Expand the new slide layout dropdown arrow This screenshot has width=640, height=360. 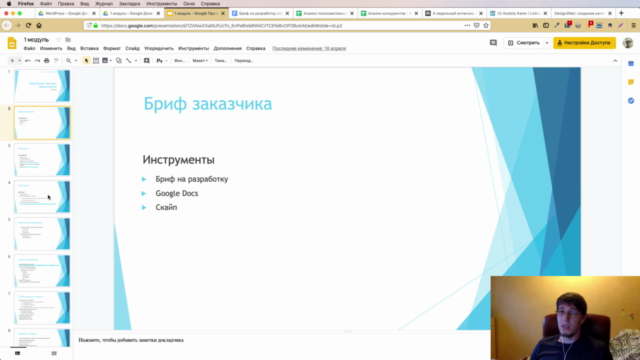pos(19,60)
